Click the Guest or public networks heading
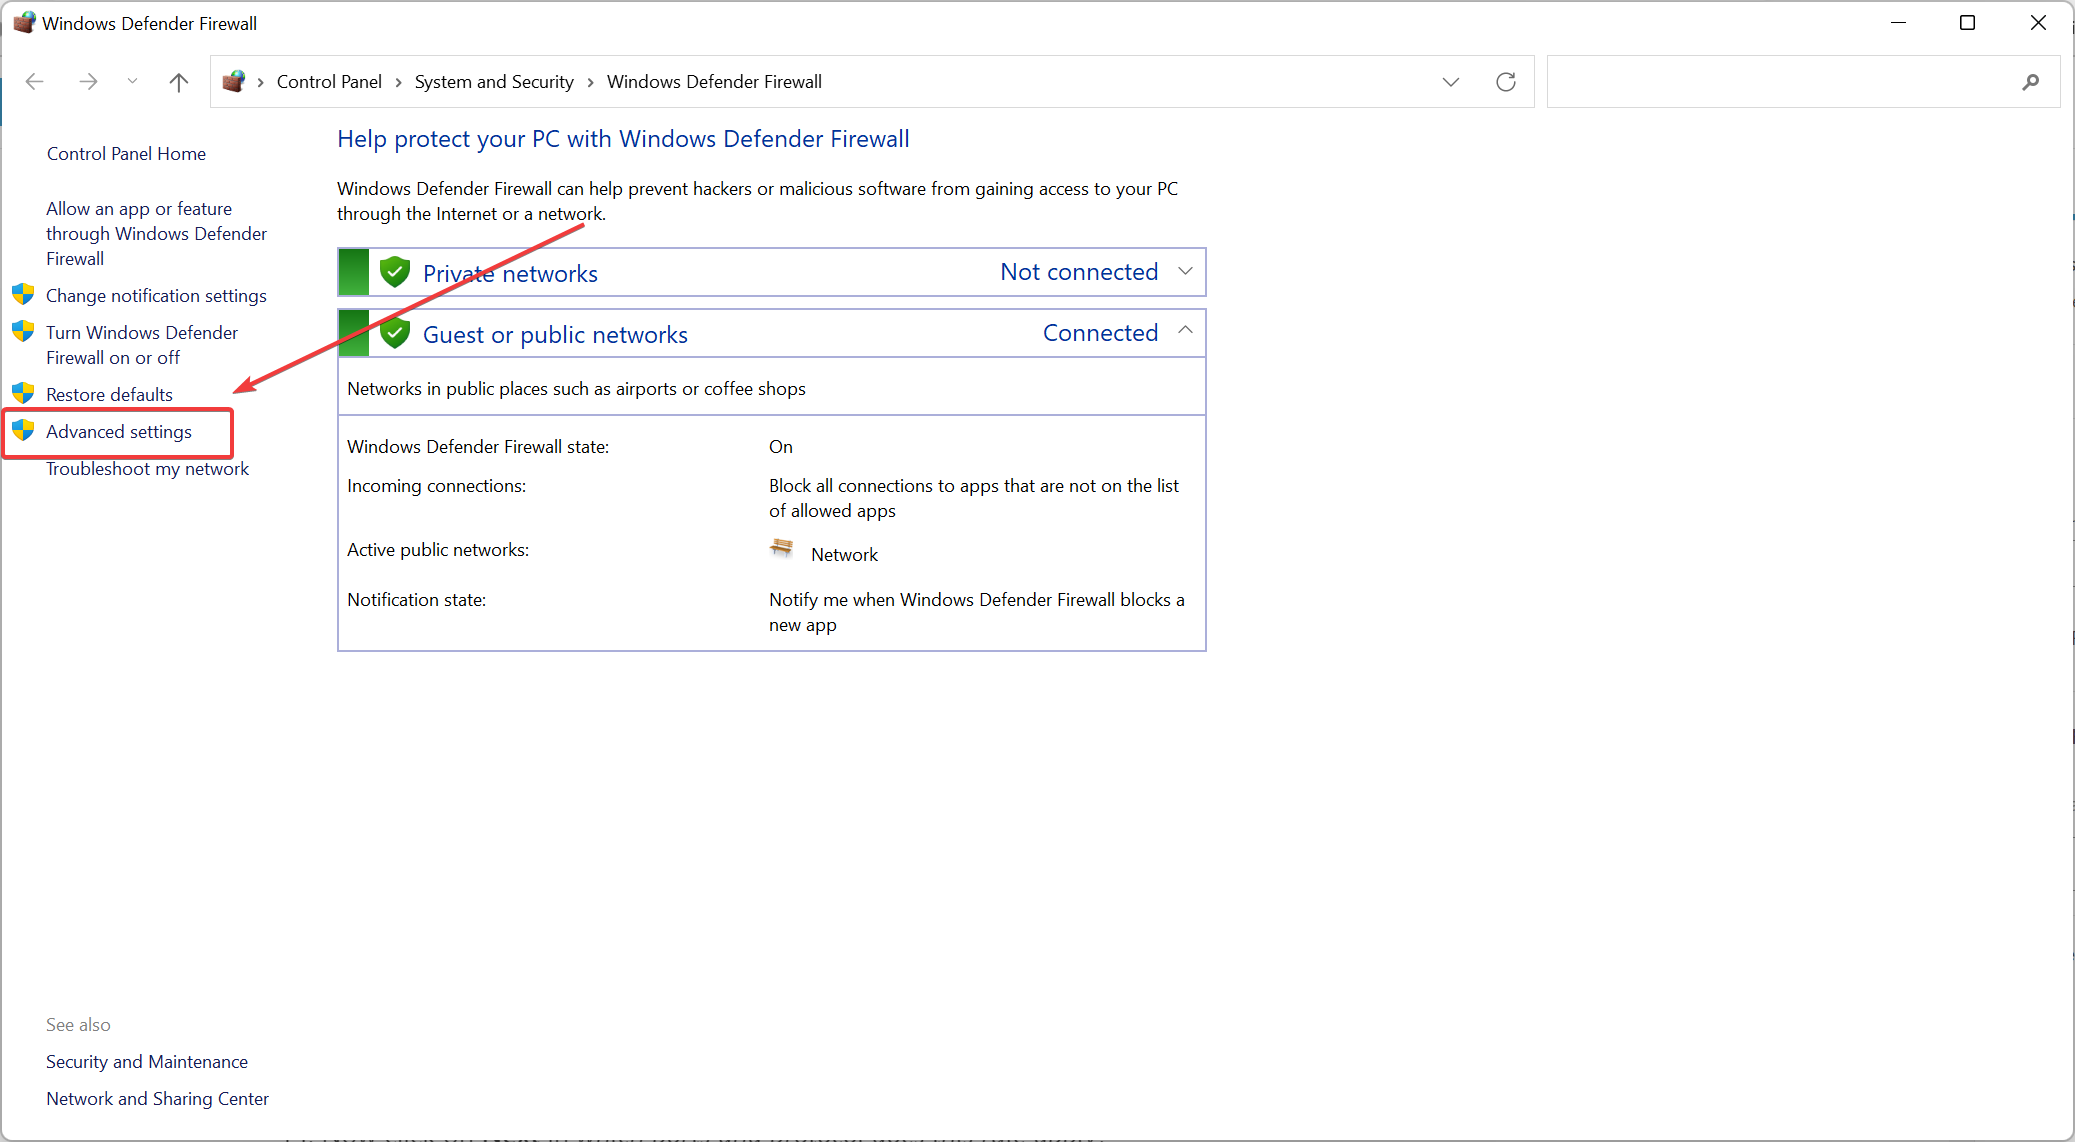The height and width of the screenshot is (1142, 2075). (x=555, y=335)
